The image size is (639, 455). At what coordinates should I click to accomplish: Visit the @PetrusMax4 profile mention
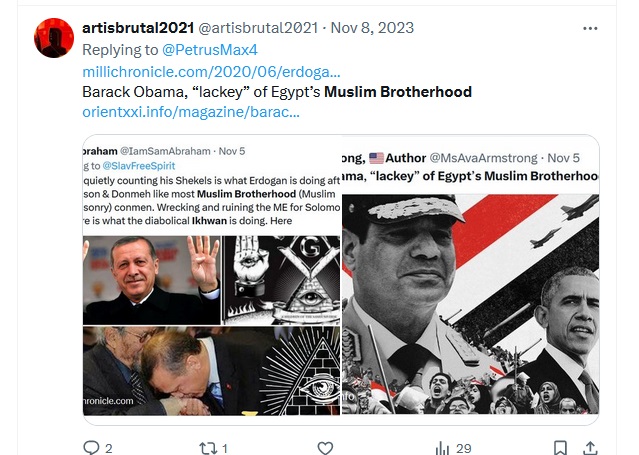click(210, 50)
